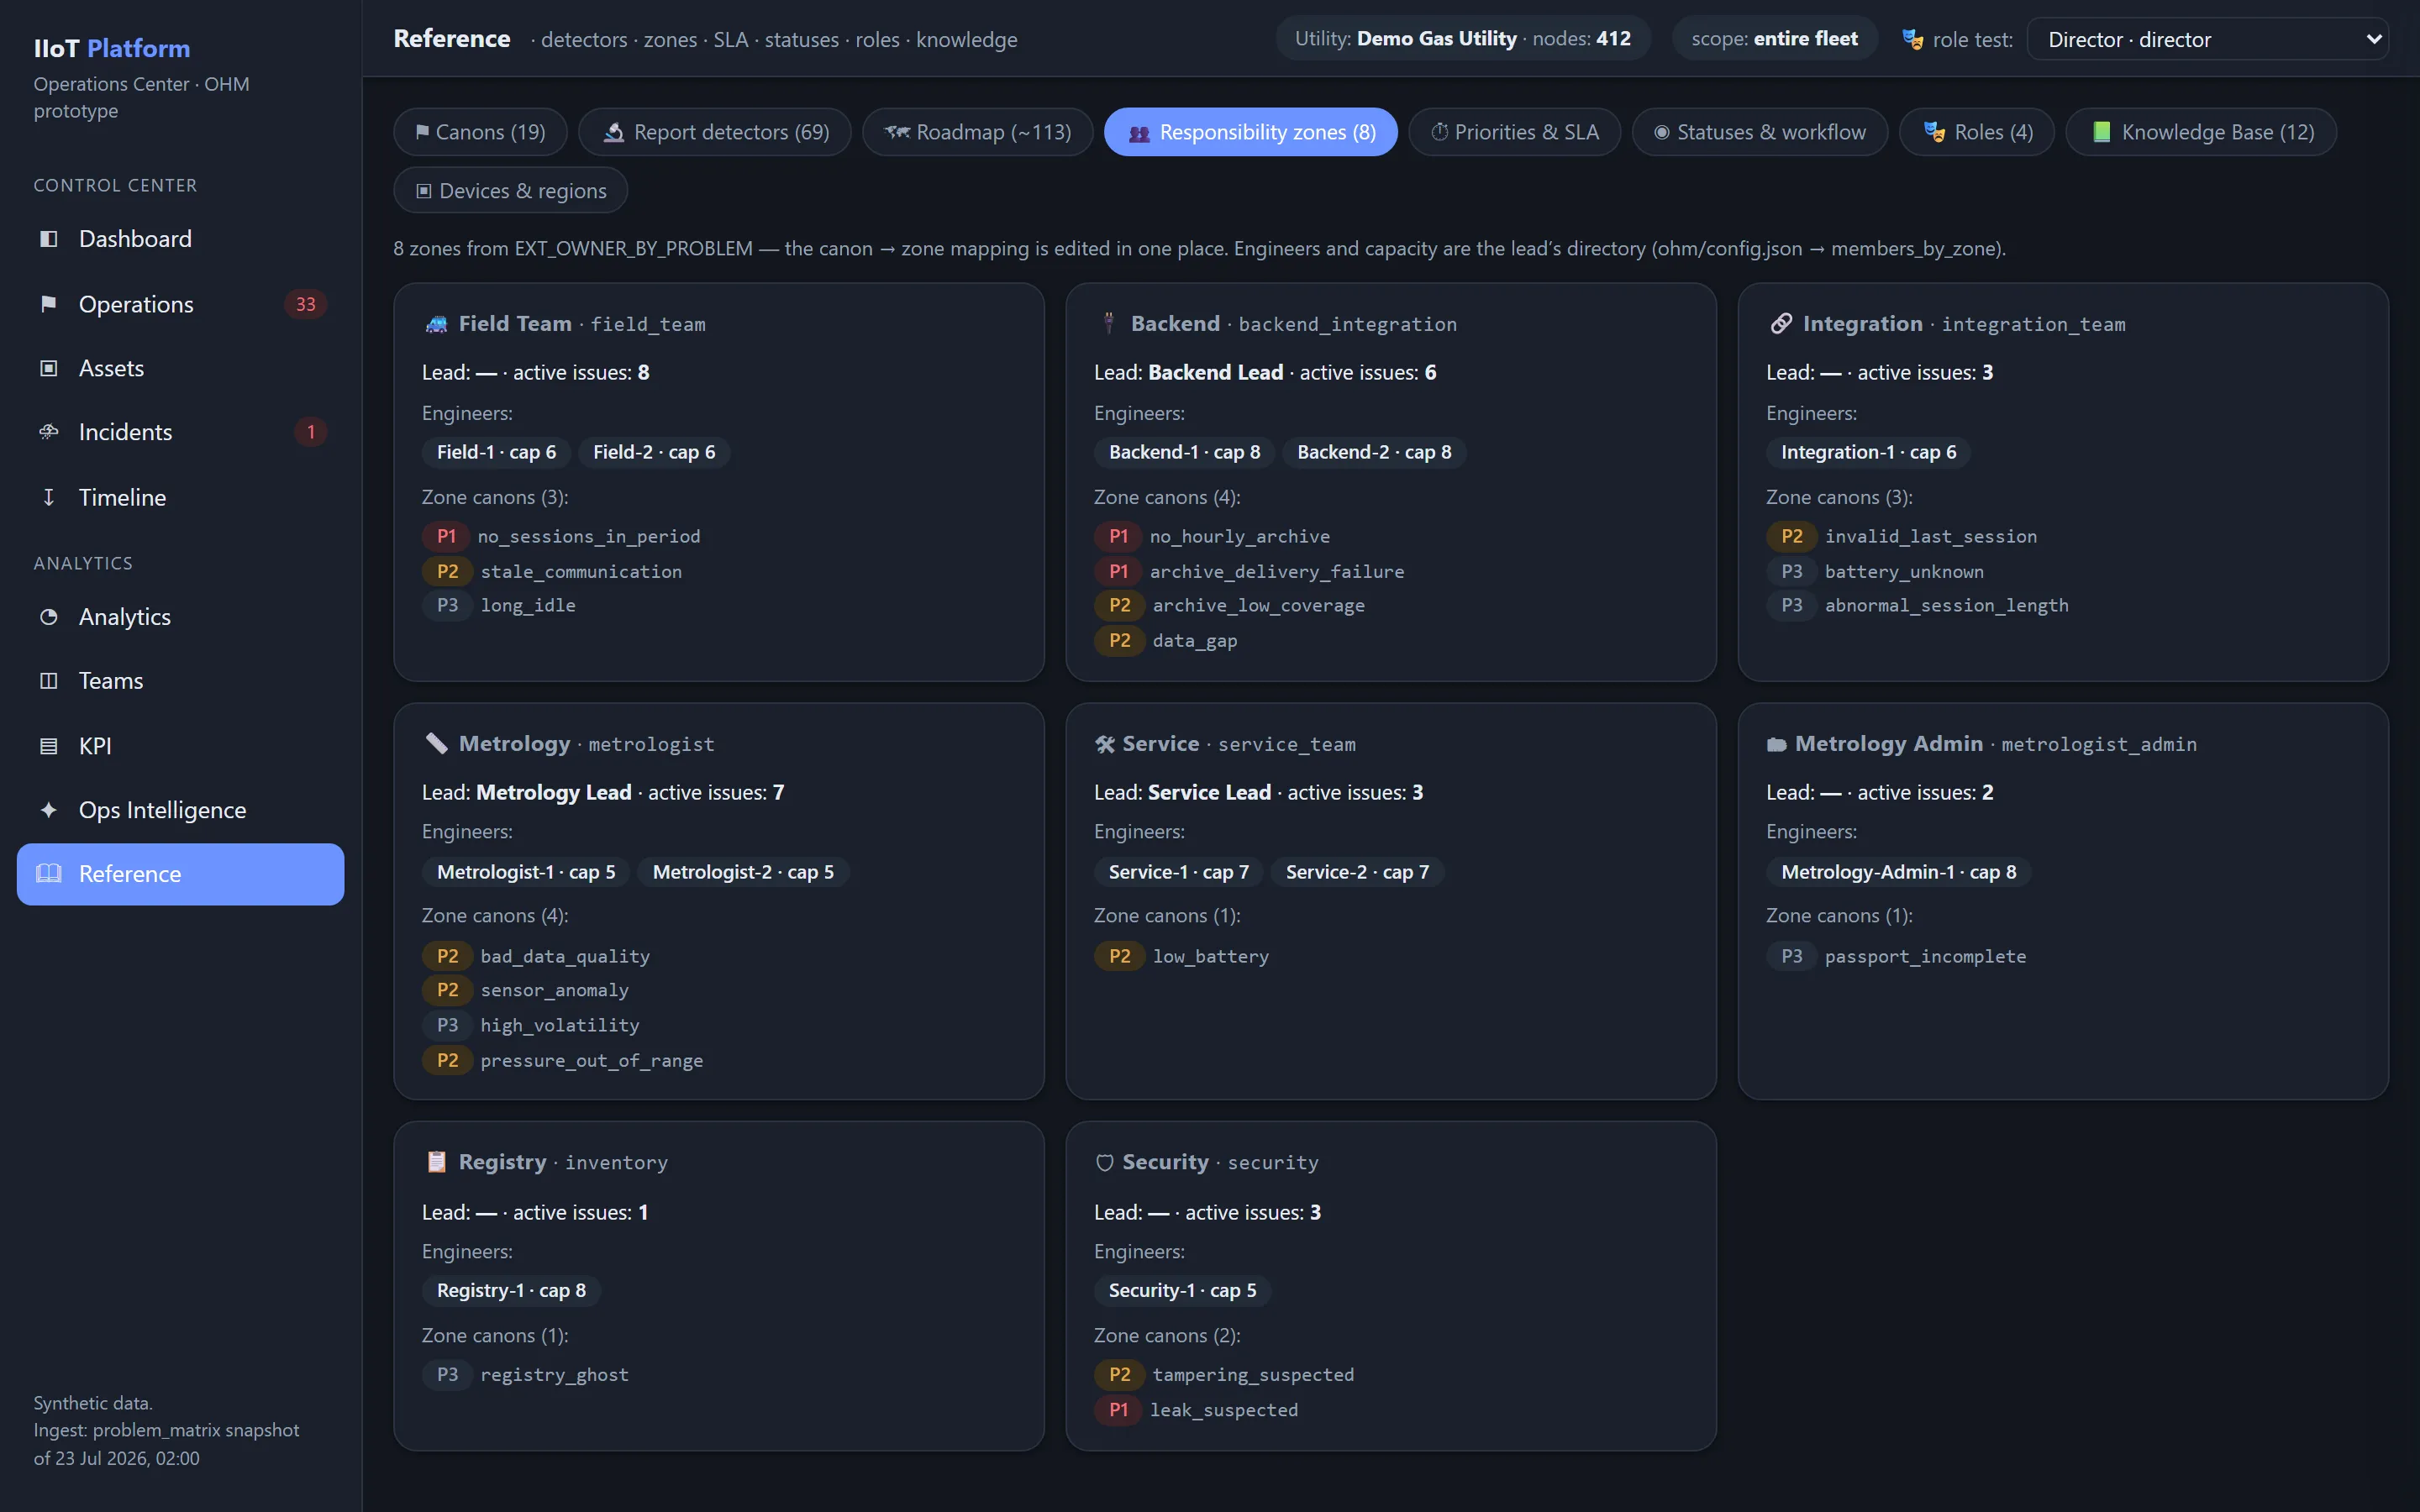Open KPI page
This screenshot has width=2420, height=1512.
coord(180,746)
